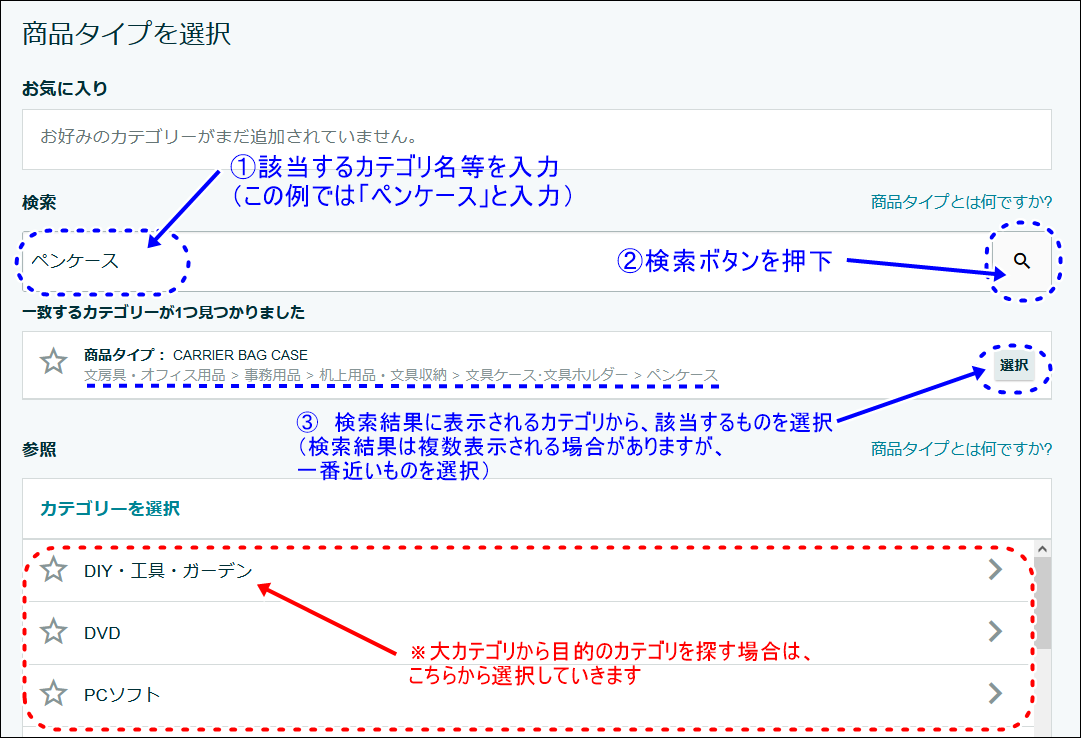Select the PCソフト category row
Image resolution: width=1081 pixels, height=738 pixels.
click(528, 695)
